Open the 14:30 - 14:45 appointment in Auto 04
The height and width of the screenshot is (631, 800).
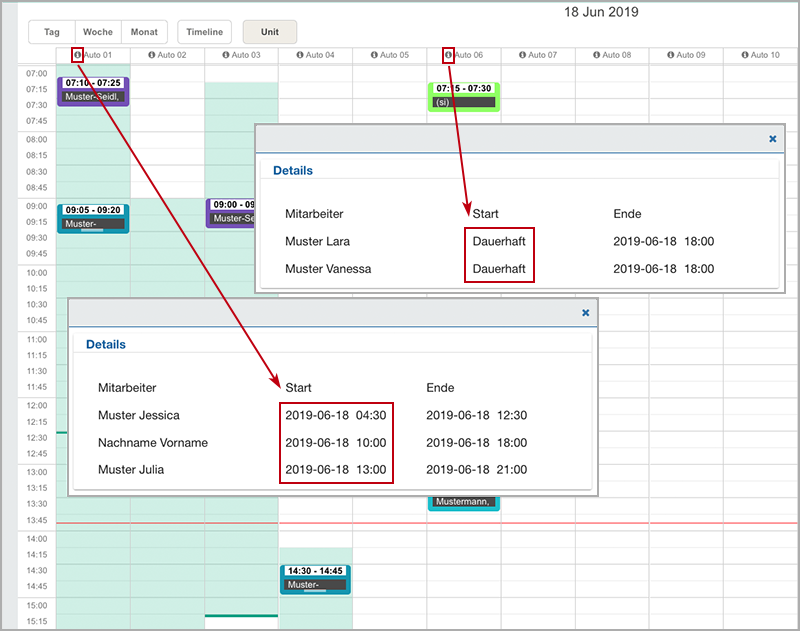pyautogui.click(x=315, y=578)
